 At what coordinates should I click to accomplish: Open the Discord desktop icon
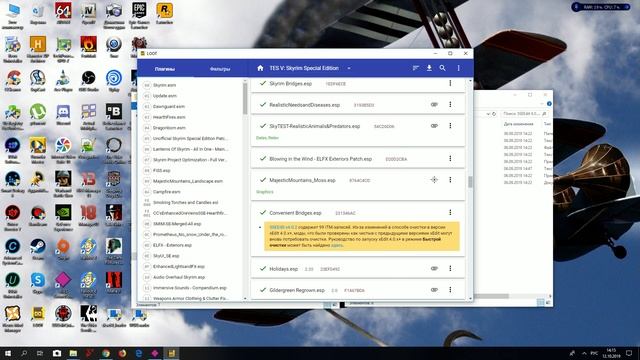[63, 114]
